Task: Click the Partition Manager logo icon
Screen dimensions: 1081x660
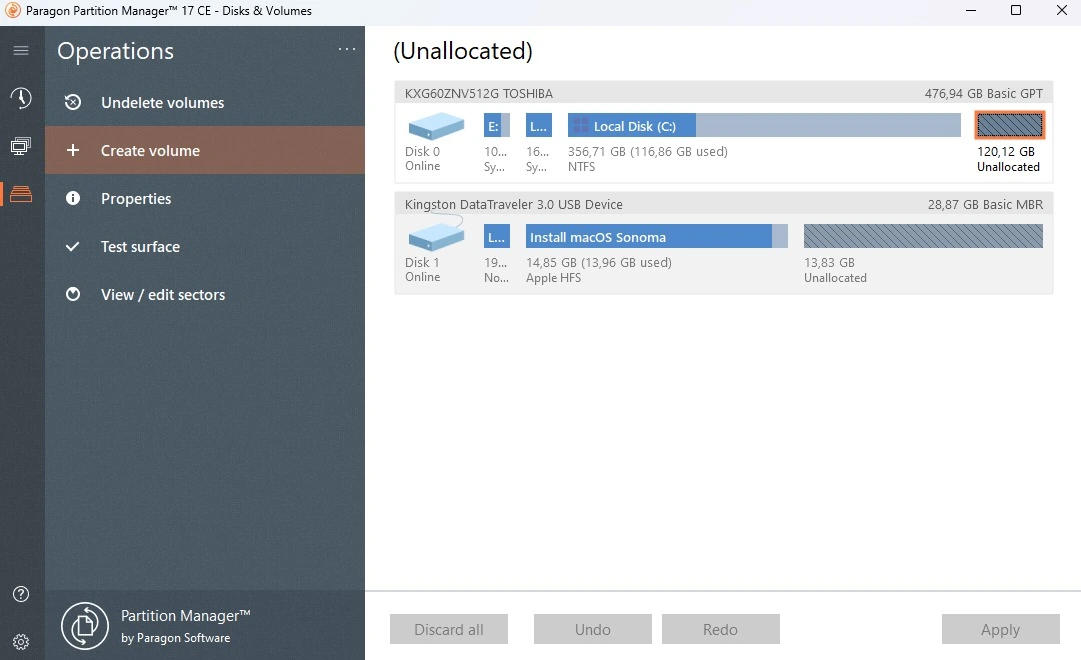Action: click(85, 626)
